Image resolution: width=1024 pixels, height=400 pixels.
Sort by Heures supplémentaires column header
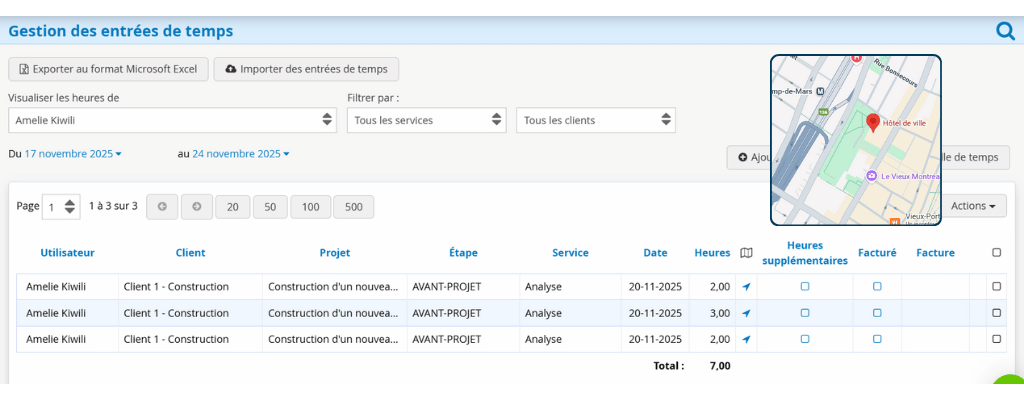[805, 253]
